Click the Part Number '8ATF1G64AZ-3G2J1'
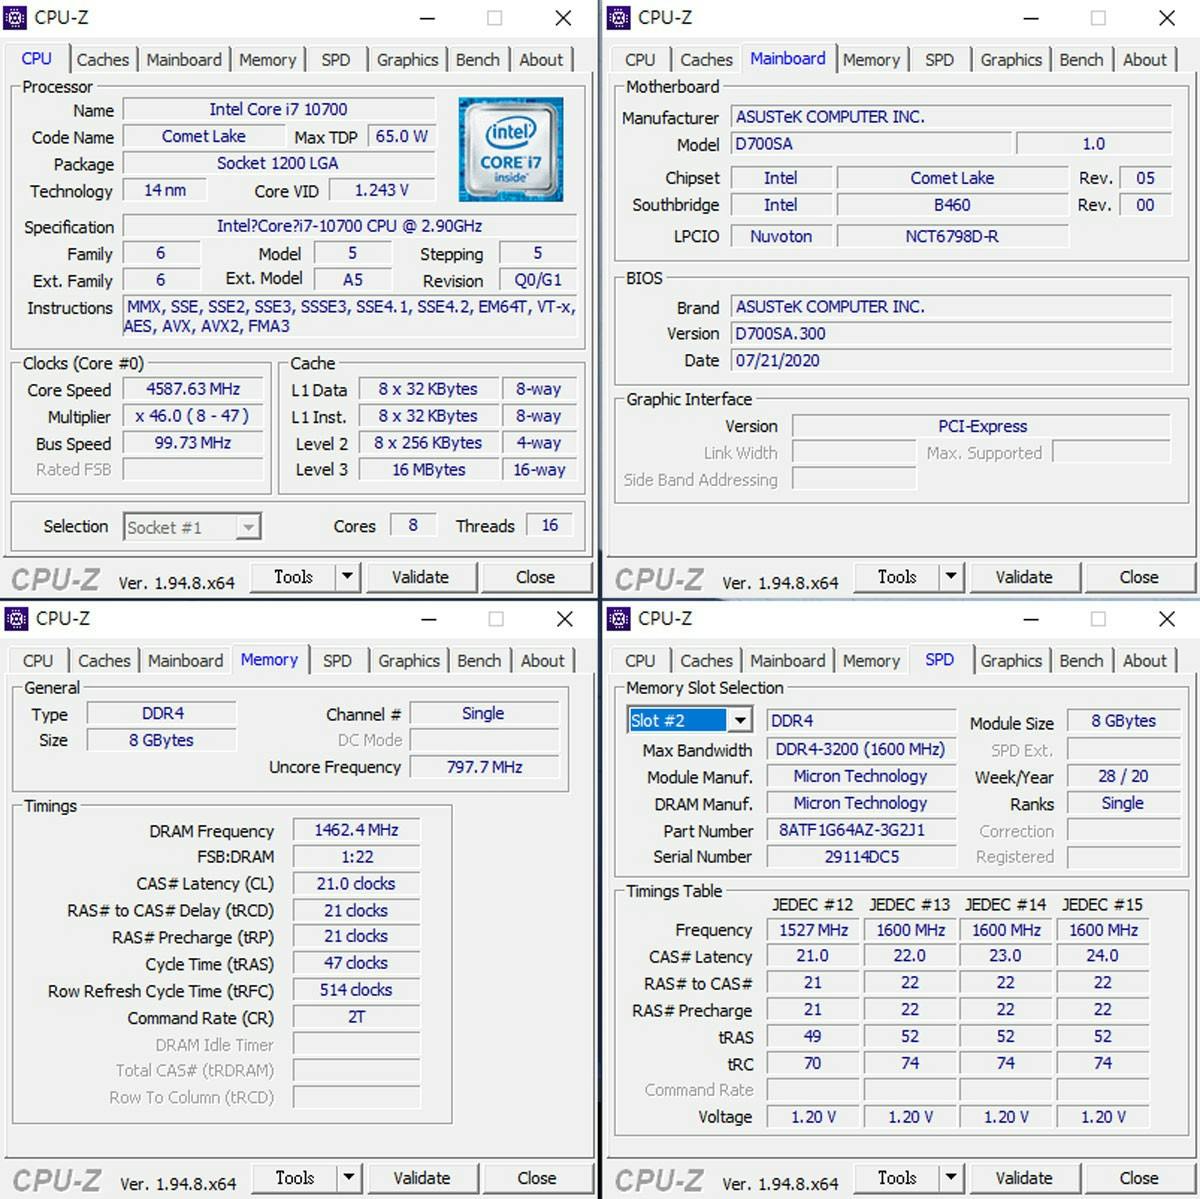Image resolution: width=1200 pixels, height=1199 pixels. (861, 830)
